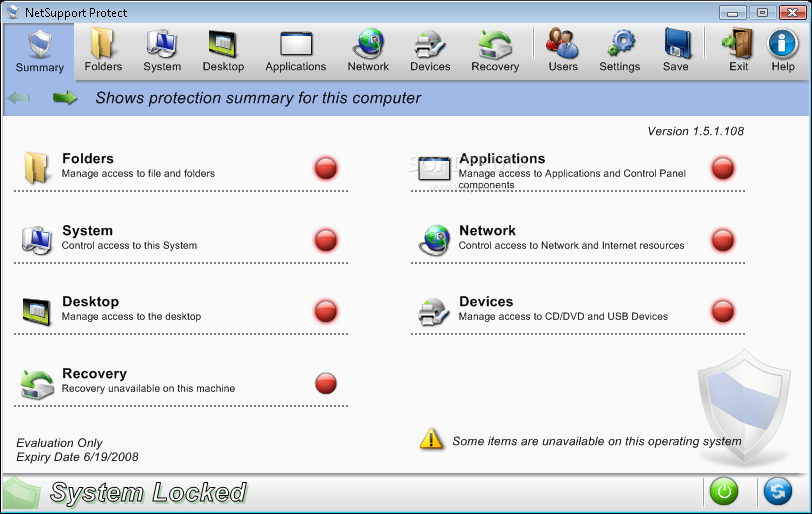The width and height of the screenshot is (812, 514).
Task: Click "Manage access to CD/DVD and USB Devices"
Action: 563,316
